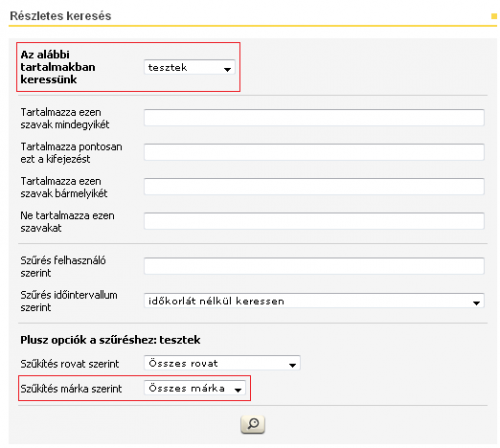
Task: Click the 'Tartalmazza ezen szavak mindegyikét' label
Action: click(65, 118)
